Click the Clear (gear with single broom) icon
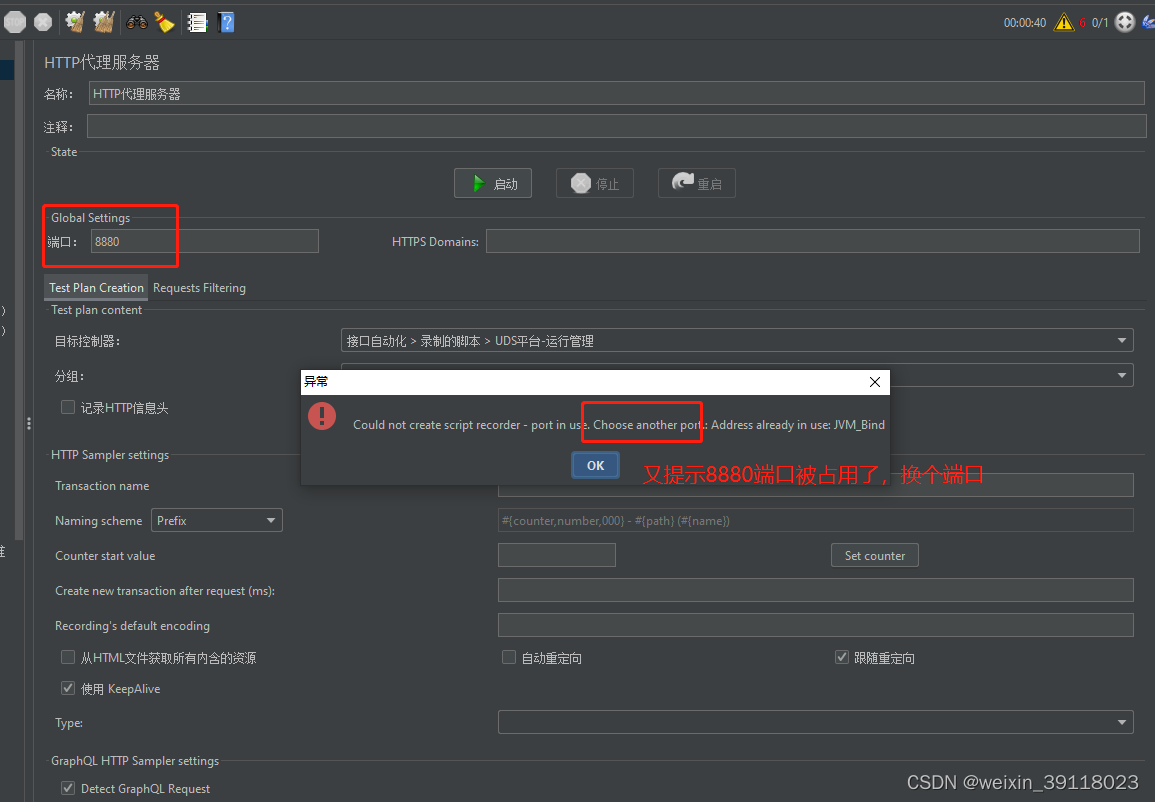Screen dimensions: 1155x802 tap(74, 22)
